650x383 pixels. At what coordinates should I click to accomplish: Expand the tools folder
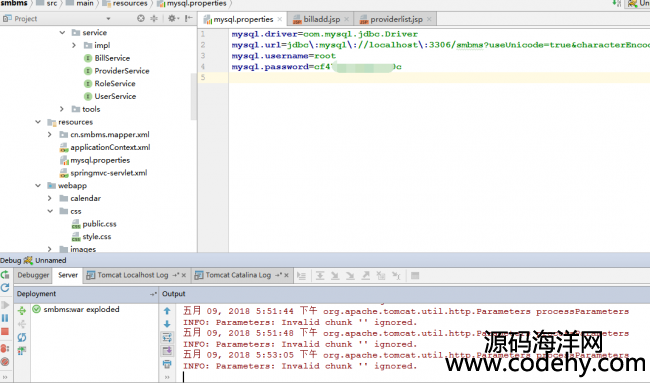tap(62, 109)
